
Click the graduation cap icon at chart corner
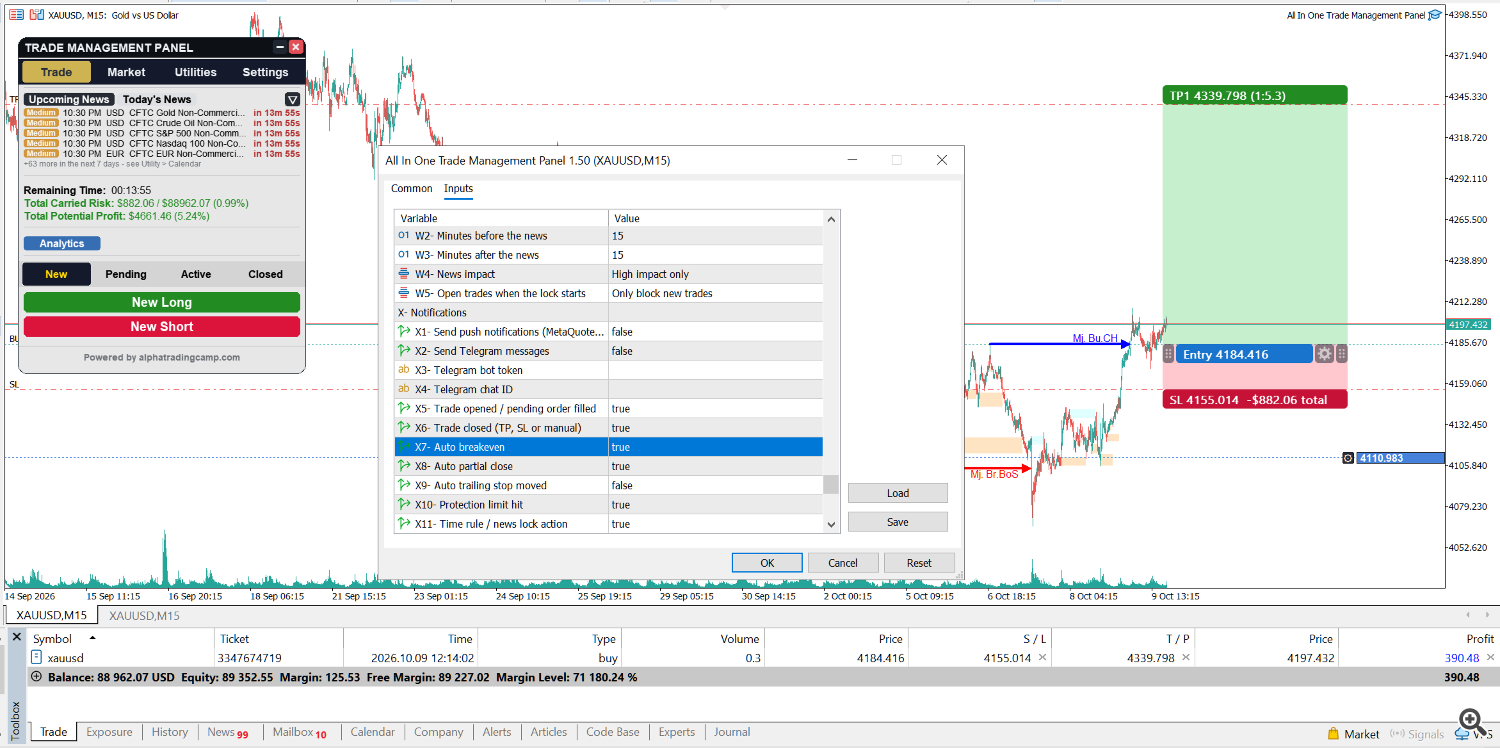(1435, 15)
